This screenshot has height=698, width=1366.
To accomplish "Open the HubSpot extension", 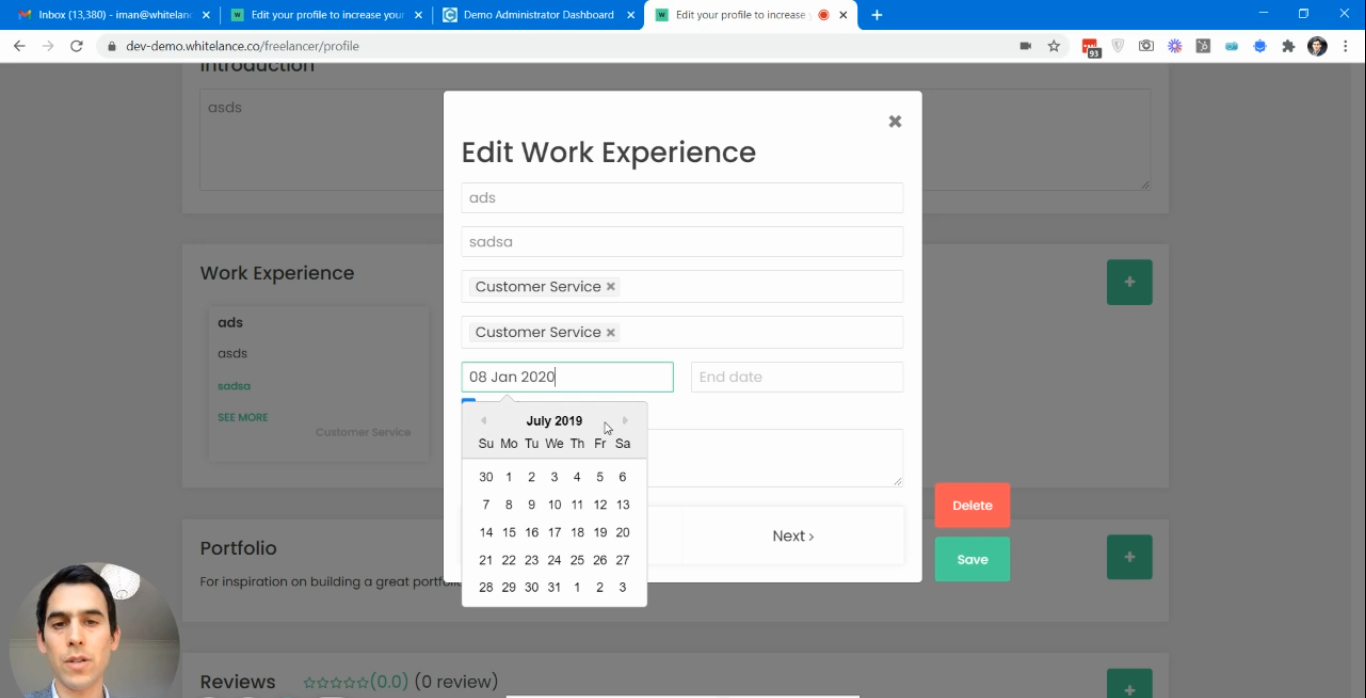I will click(x=1203, y=46).
